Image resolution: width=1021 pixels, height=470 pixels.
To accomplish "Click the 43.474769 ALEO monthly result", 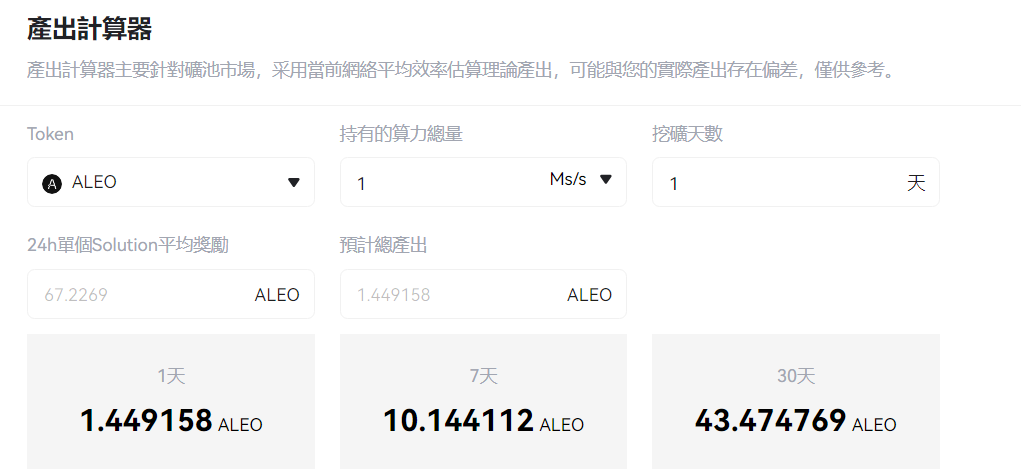I will pos(796,421).
